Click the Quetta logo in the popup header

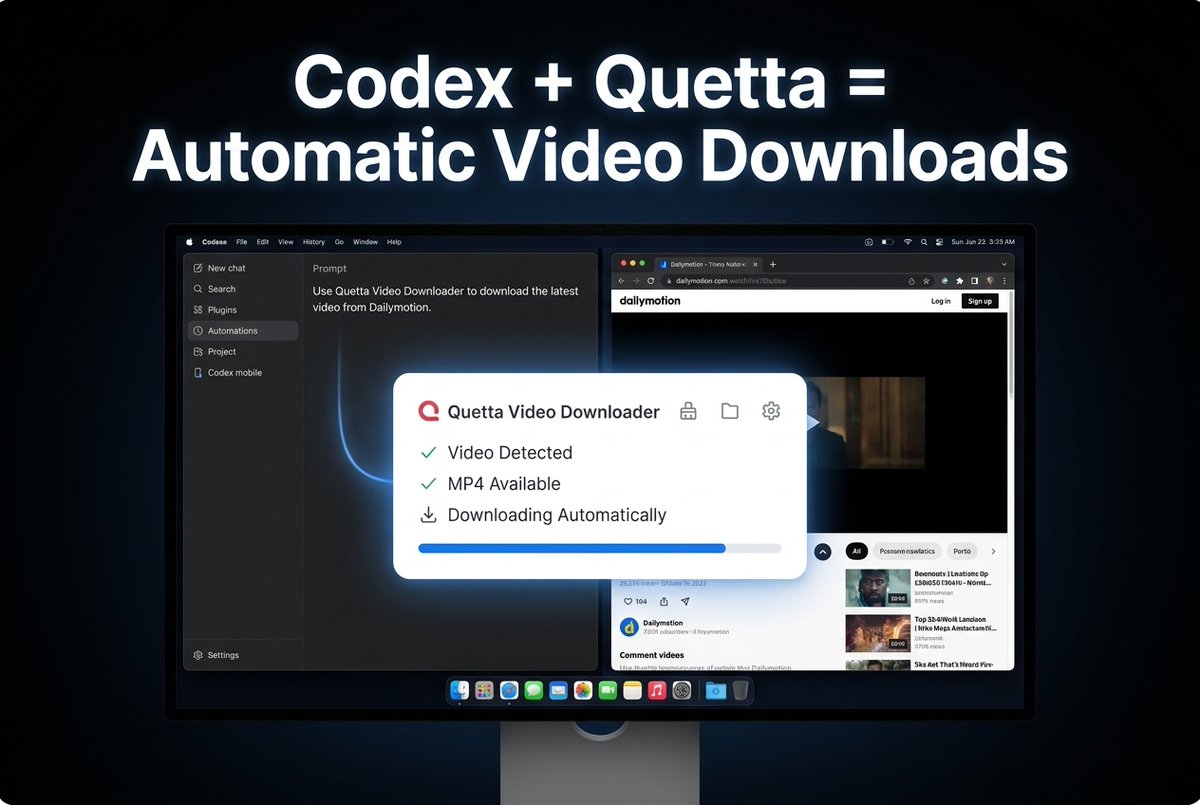pos(429,411)
